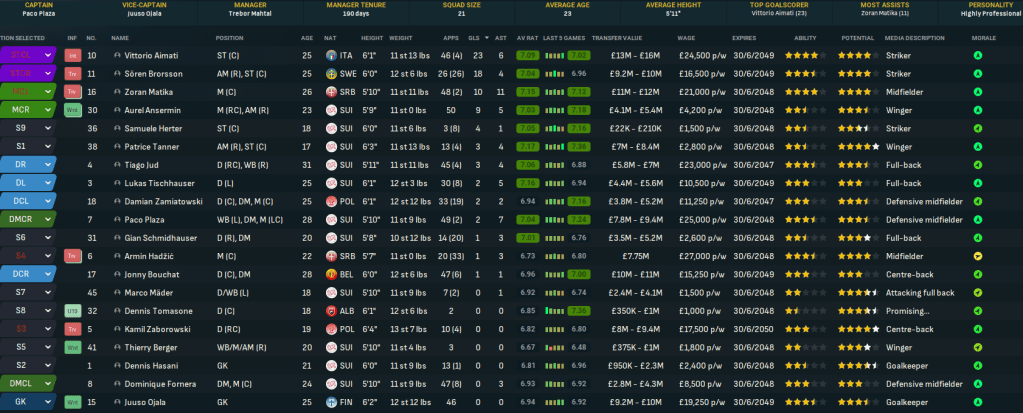Click the Trn status icon for Armin Hadžić
Screen dimensions: 1023x413
tap(72, 256)
